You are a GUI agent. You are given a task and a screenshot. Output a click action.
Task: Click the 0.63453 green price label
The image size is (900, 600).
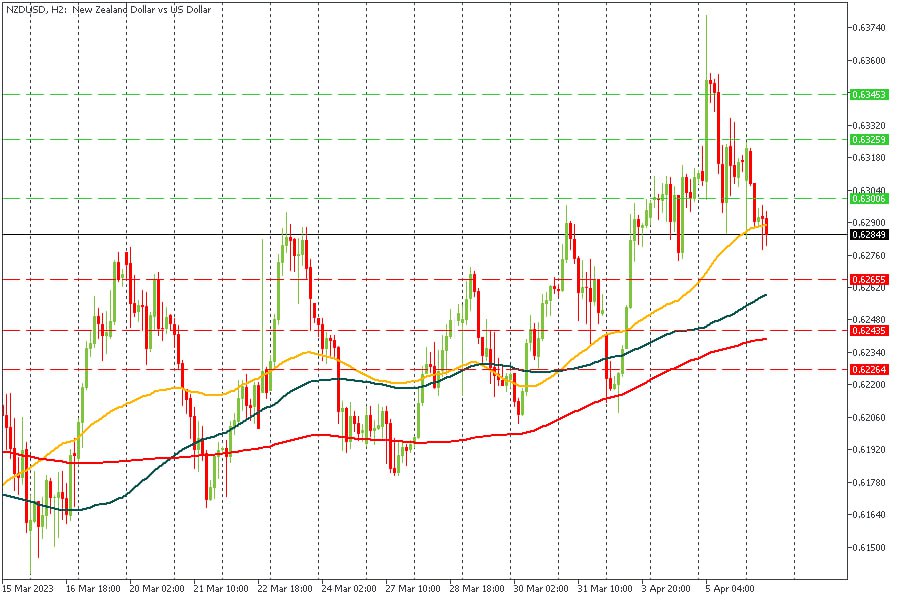[869, 94]
